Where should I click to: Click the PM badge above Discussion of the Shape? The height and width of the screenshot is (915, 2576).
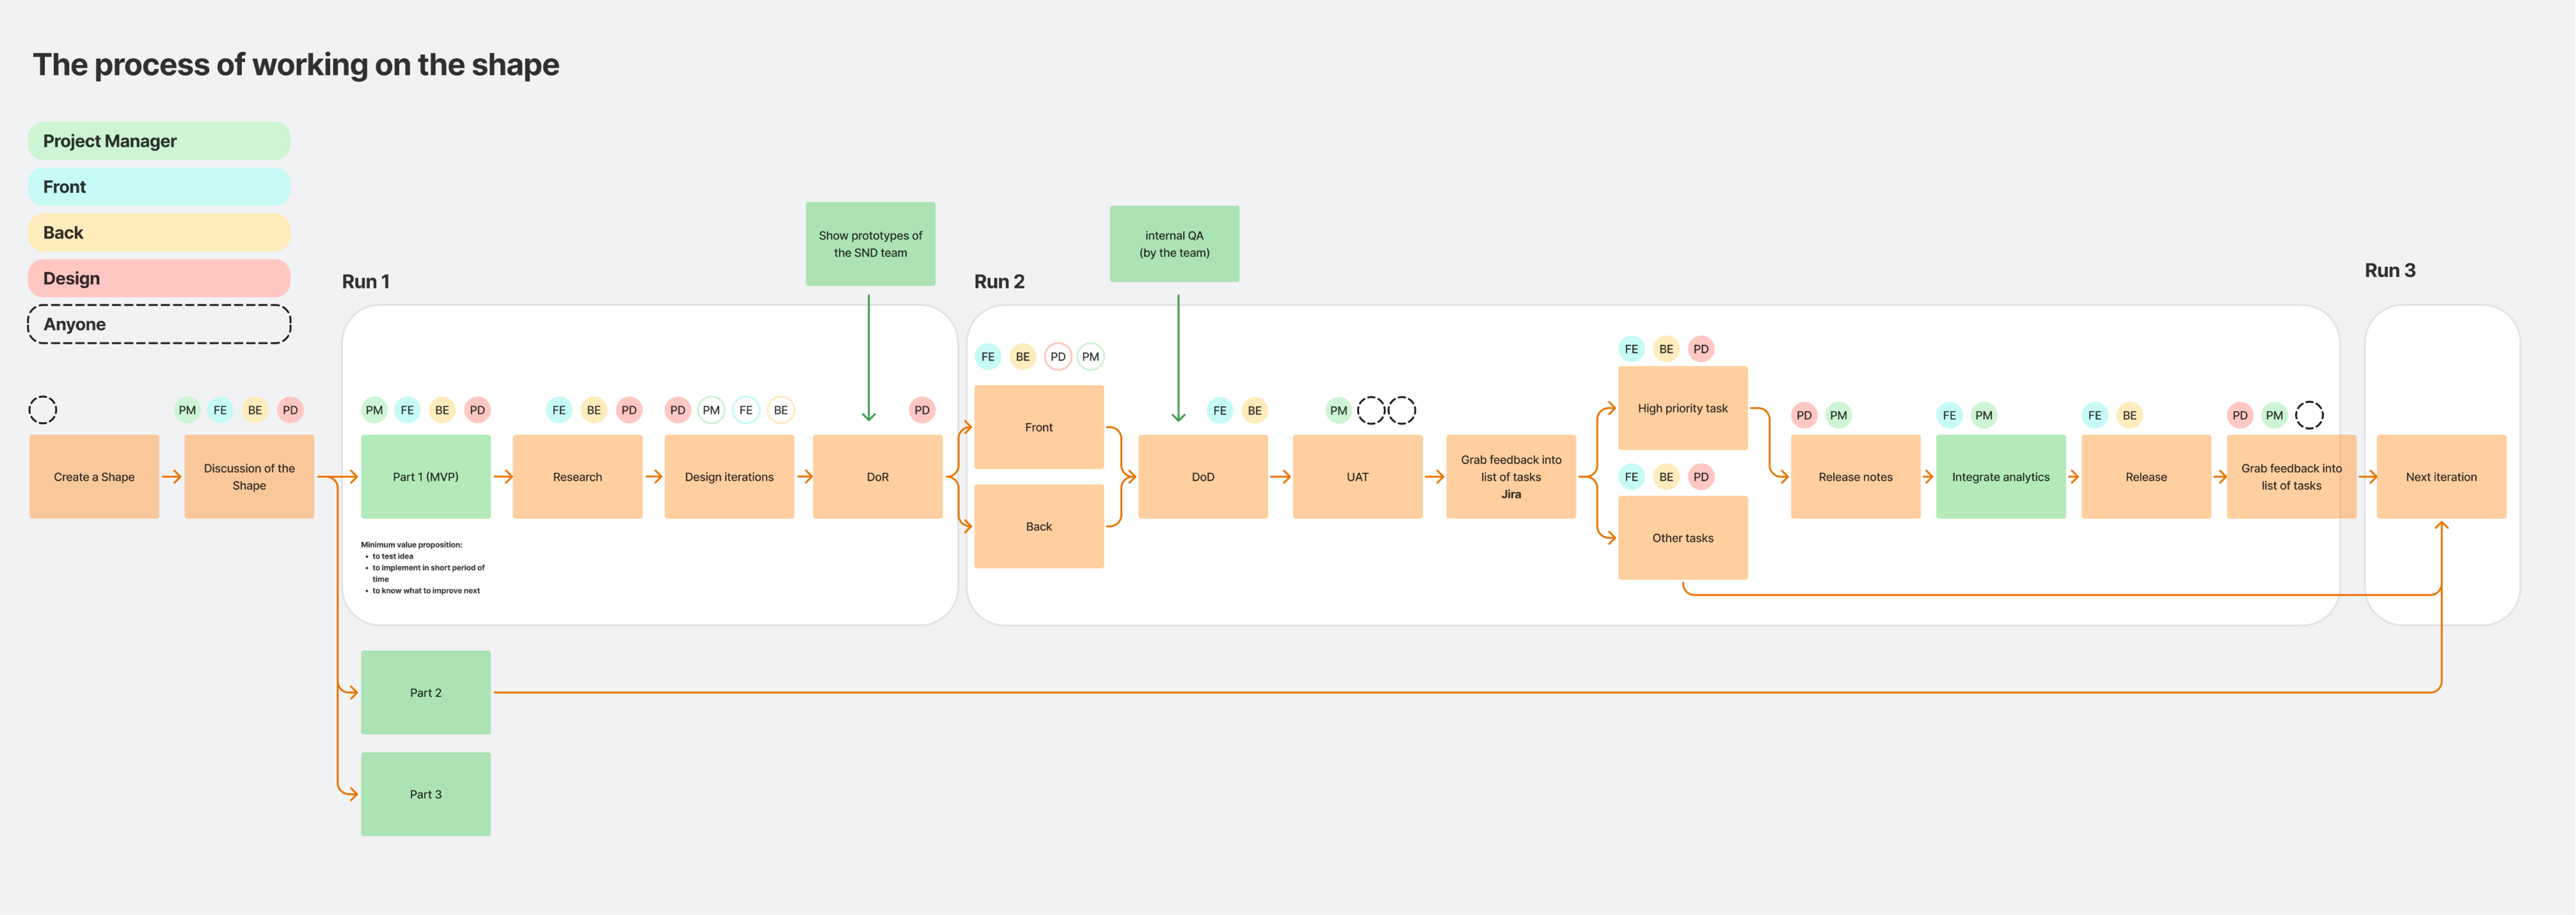click(x=187, y=410)
